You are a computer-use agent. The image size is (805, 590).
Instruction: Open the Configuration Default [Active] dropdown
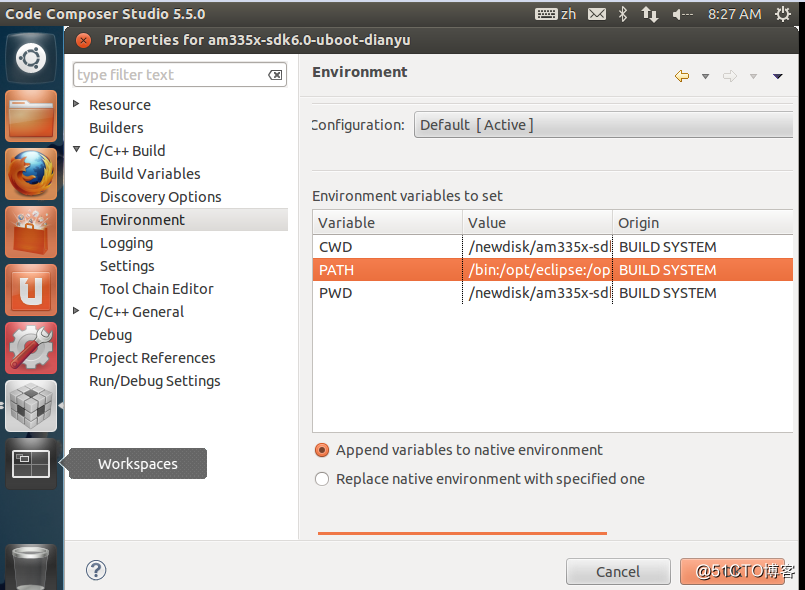pos(603,125)
